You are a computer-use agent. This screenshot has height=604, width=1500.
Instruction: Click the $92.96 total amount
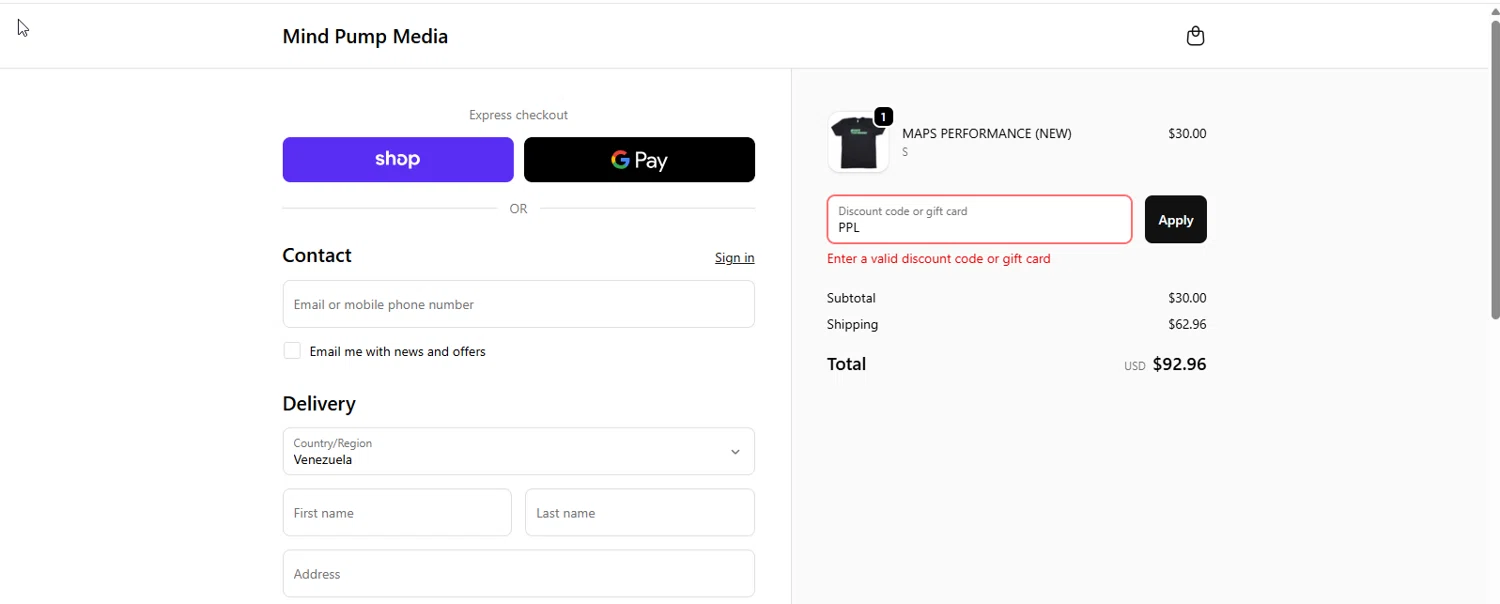point(1179,364)
